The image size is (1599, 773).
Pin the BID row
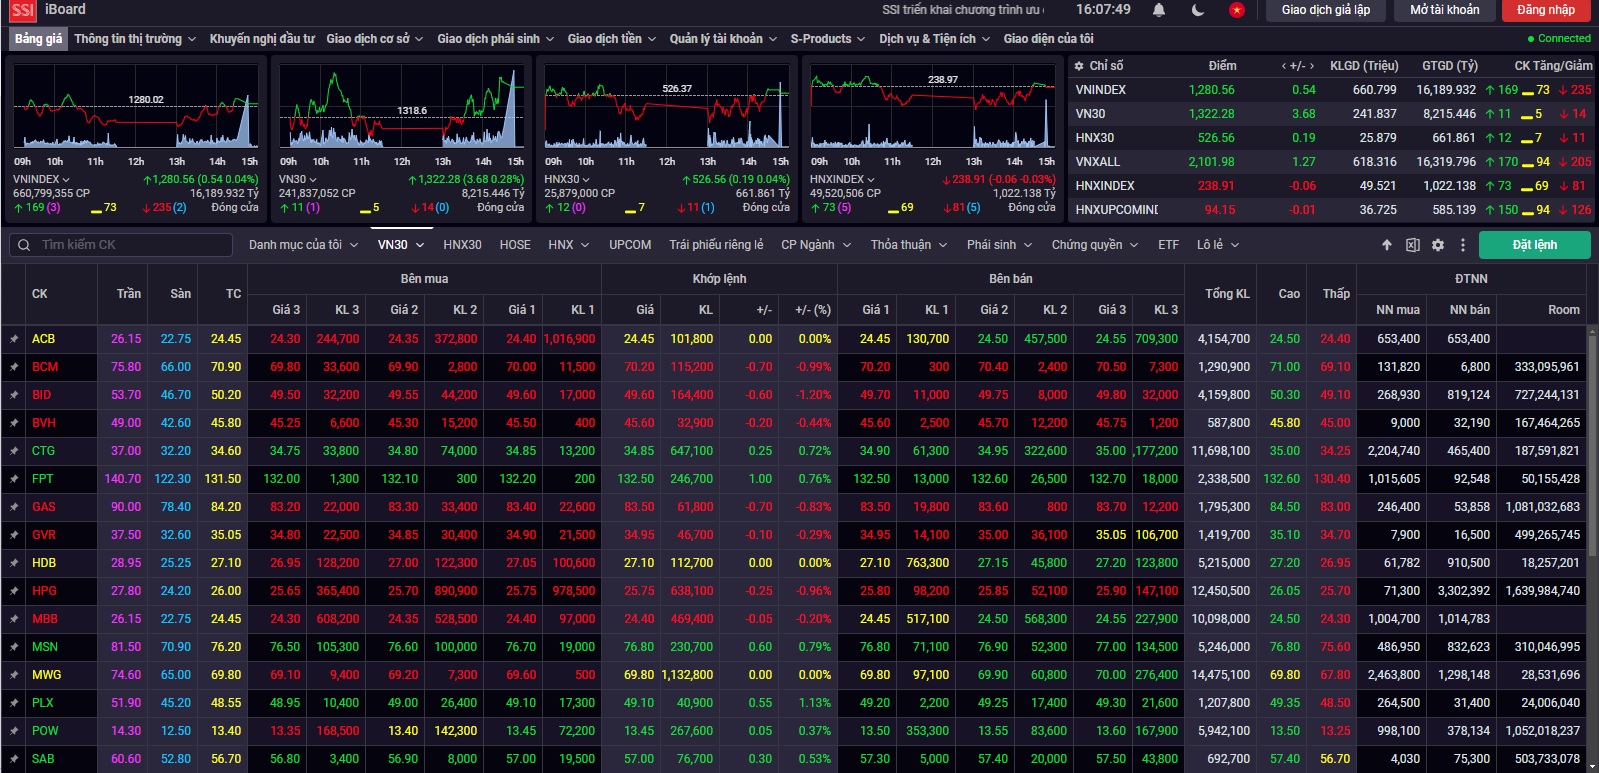[x=14, y=395]
